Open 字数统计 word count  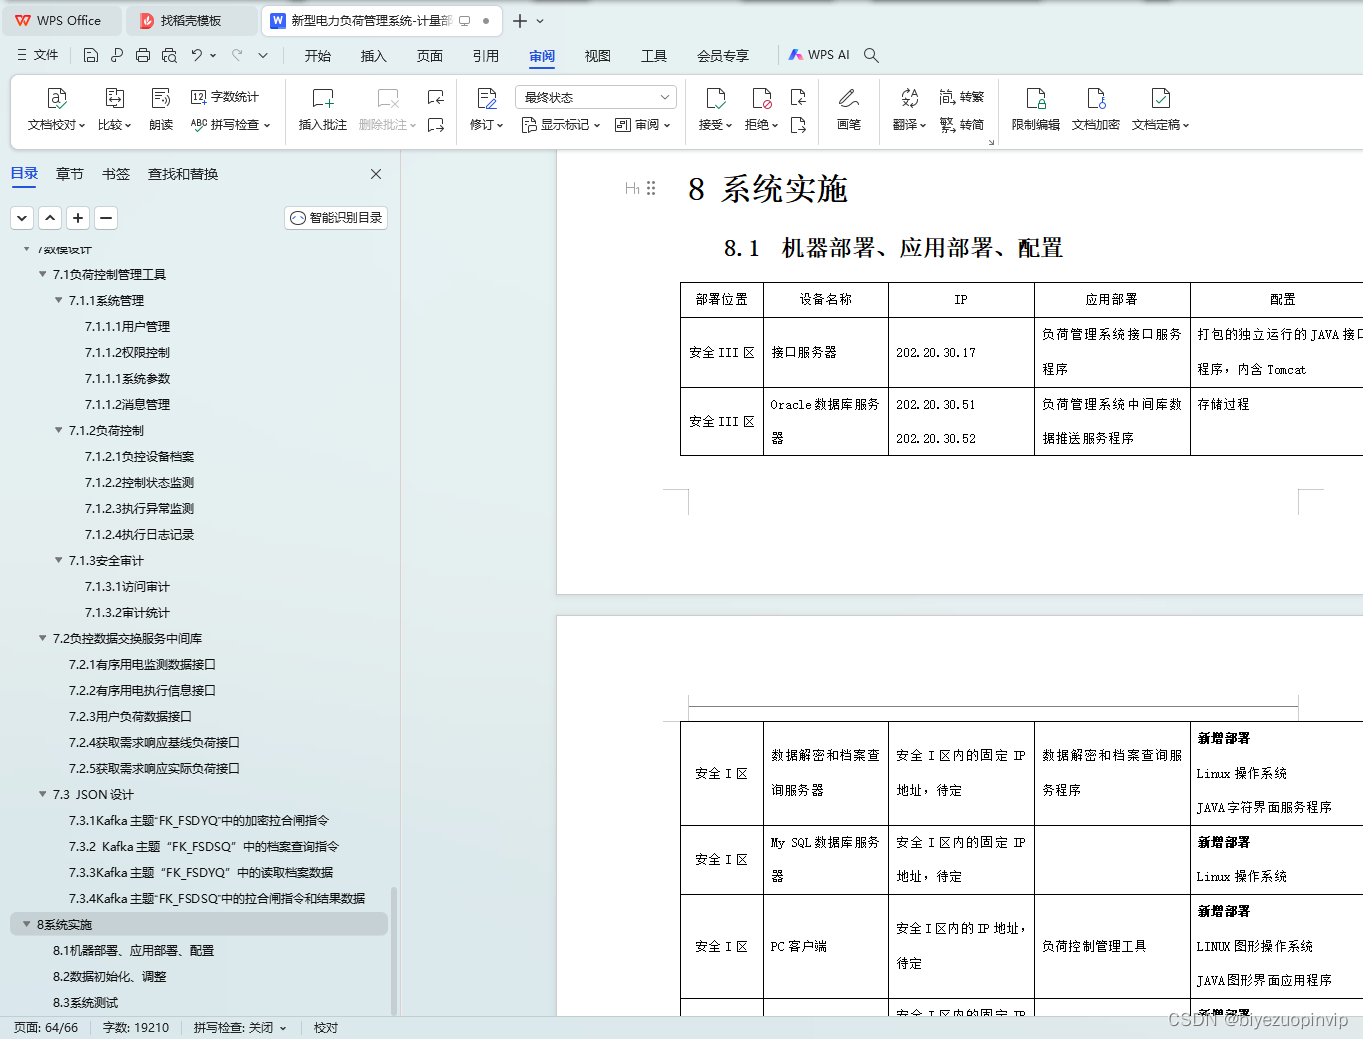click(225, 97)
